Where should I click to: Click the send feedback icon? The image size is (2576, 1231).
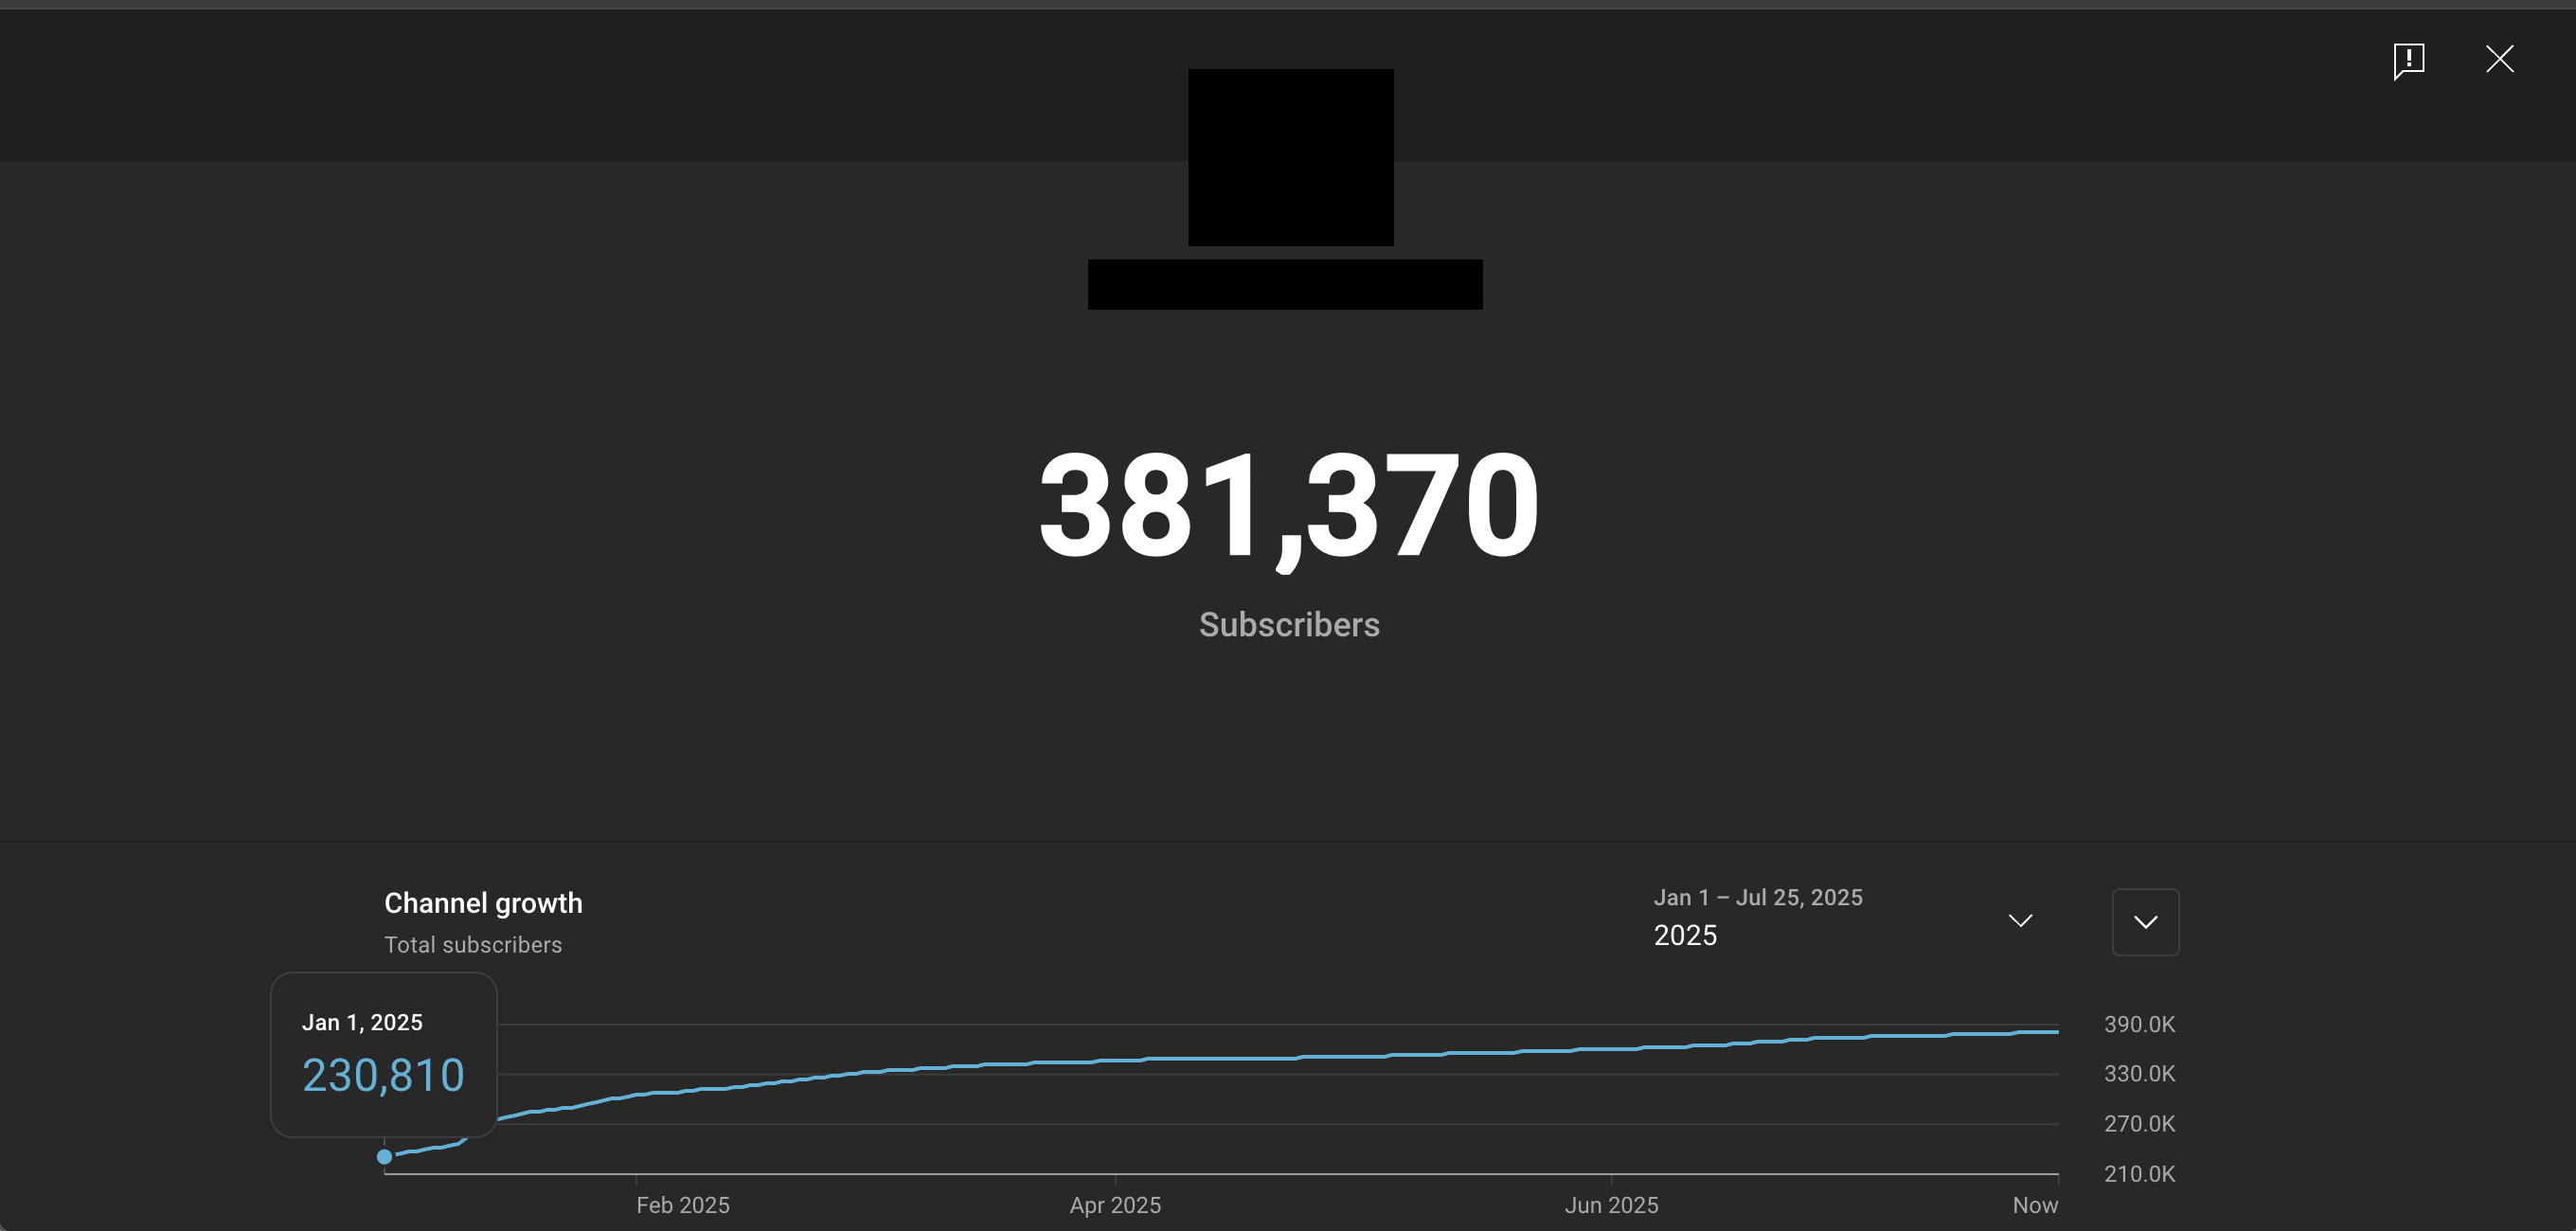(2408, 60)
